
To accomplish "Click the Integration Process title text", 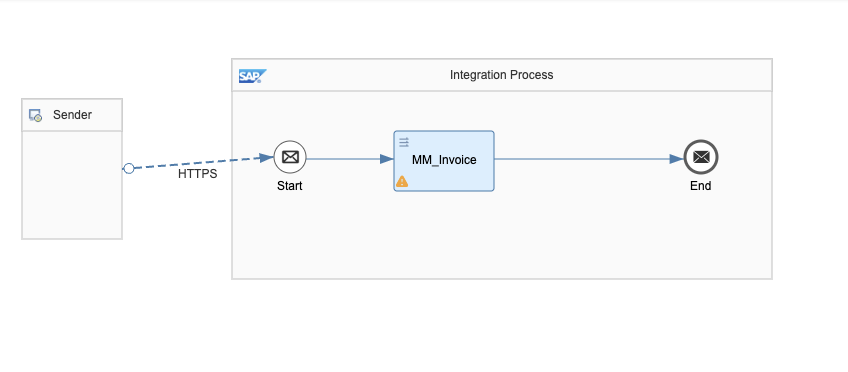I will click(501, 75).
